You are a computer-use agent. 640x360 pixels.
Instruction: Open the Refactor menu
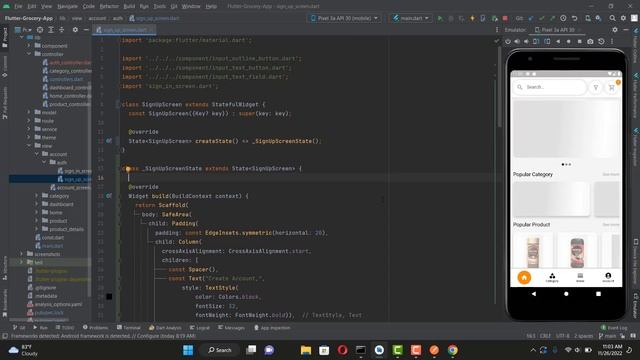(109, 7)
